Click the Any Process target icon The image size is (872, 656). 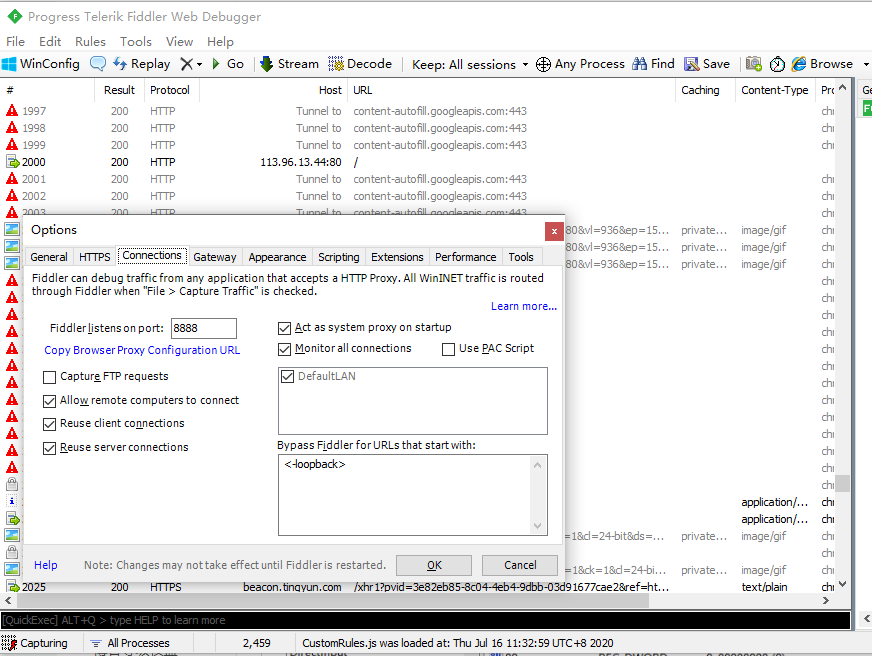pyautogui.click(x=543, y=64)
